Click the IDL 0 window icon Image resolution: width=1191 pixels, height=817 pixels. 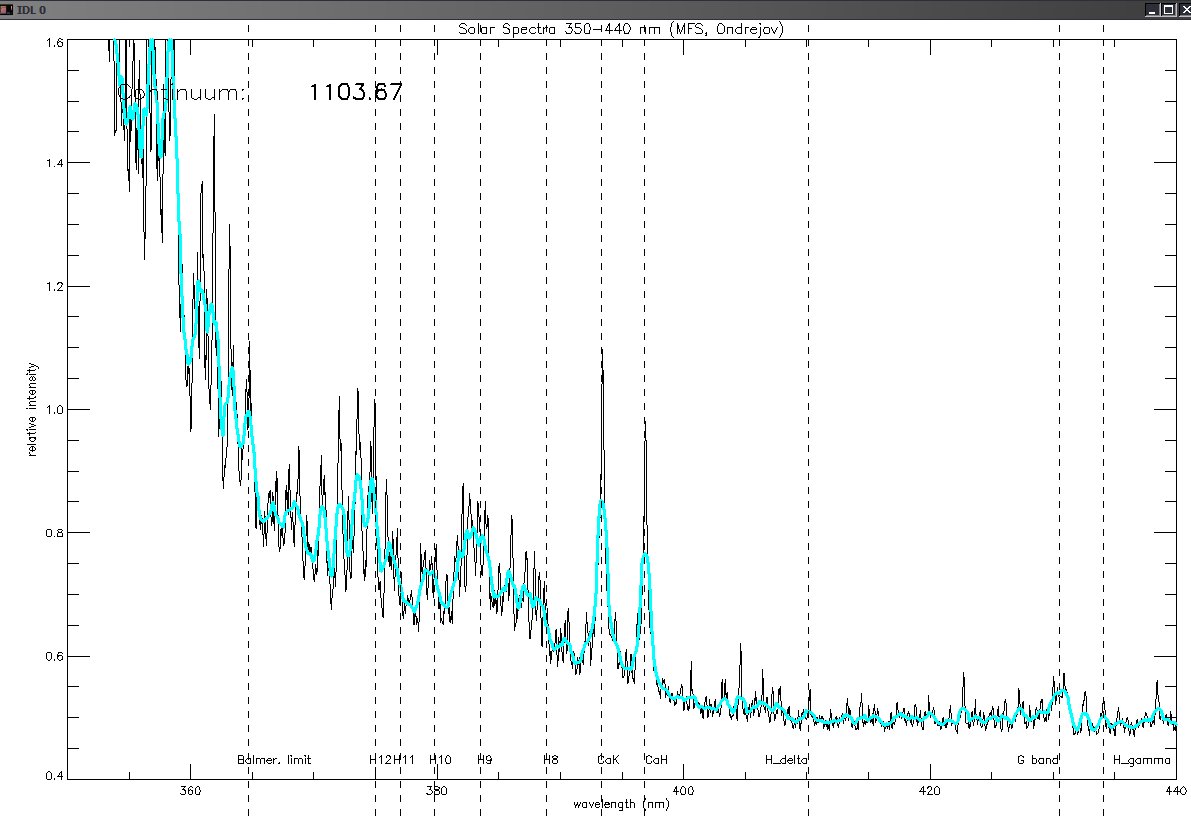pyautogui.click(x=7, y=9)
